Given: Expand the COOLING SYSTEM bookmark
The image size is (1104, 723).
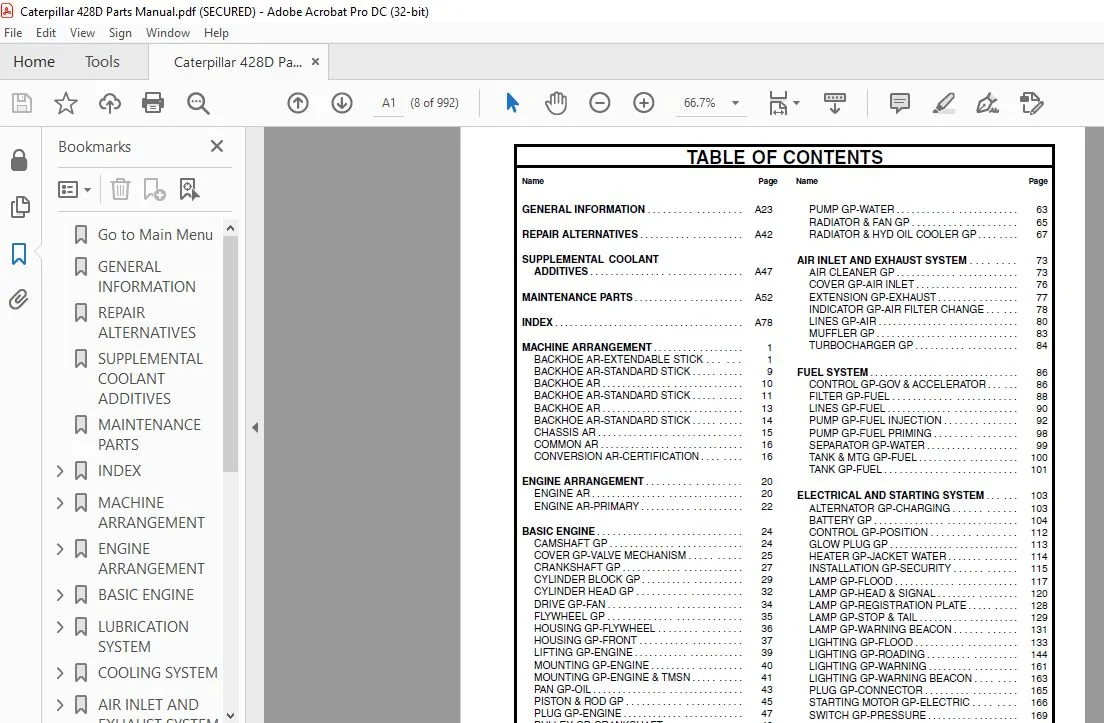Looking at the screenshot, I should coord(60,673).
